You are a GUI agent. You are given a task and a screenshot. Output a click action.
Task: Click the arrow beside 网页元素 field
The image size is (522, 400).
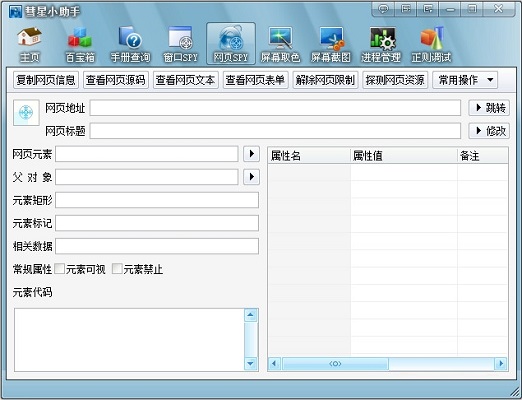tap(251, 154)
